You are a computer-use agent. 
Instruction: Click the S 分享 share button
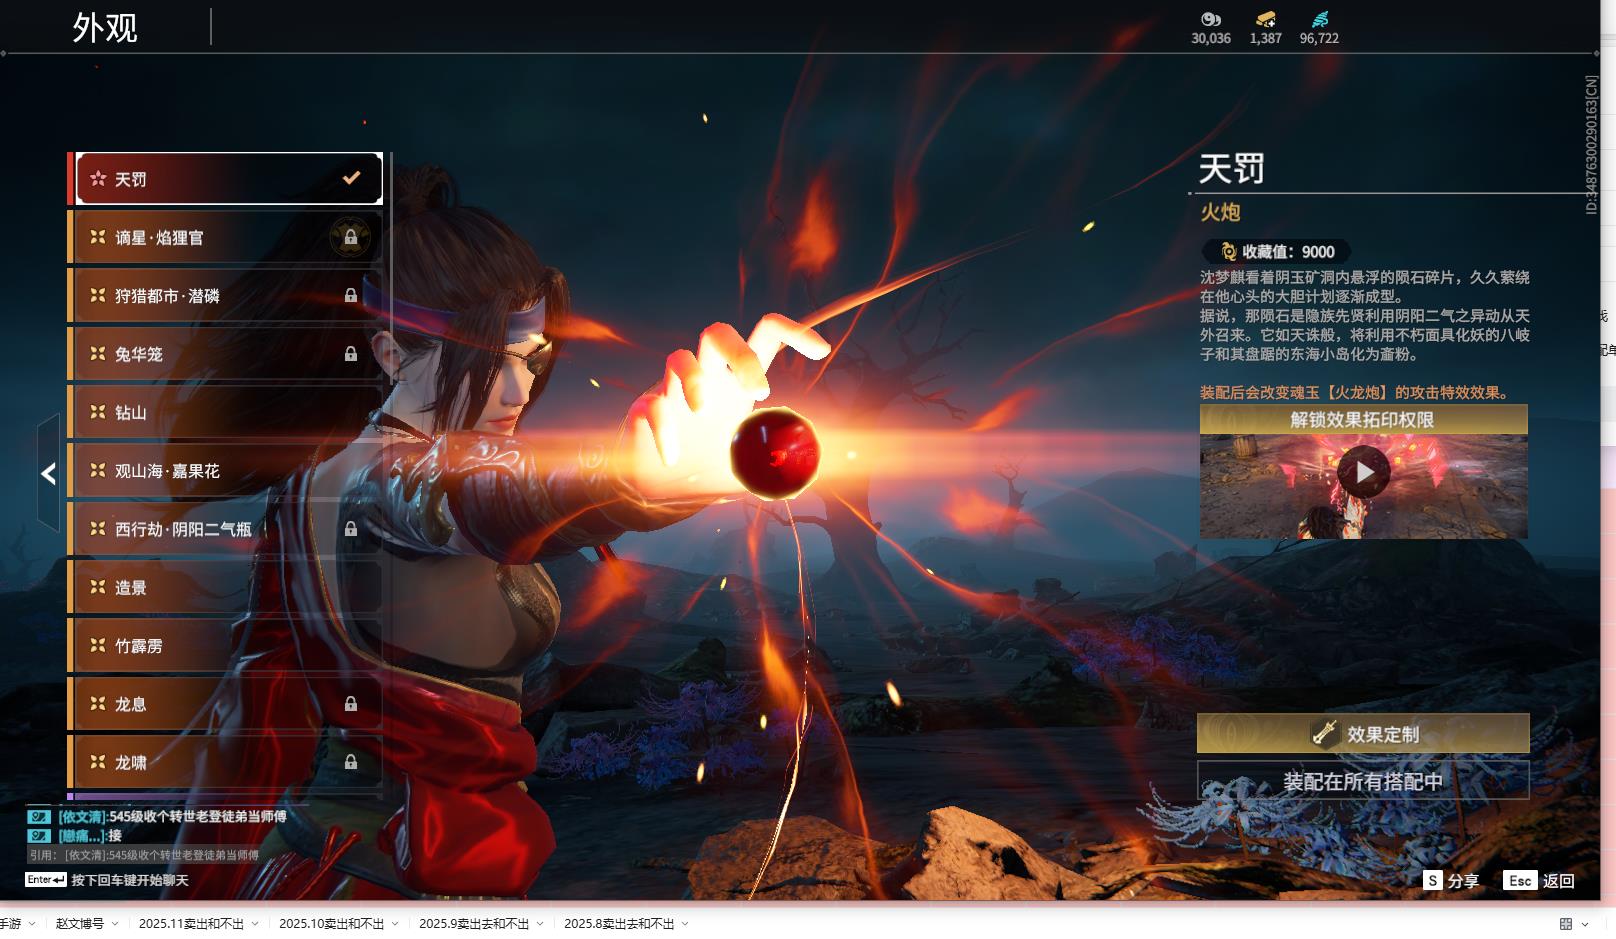pyautogui.click(x=1451, y=880)
